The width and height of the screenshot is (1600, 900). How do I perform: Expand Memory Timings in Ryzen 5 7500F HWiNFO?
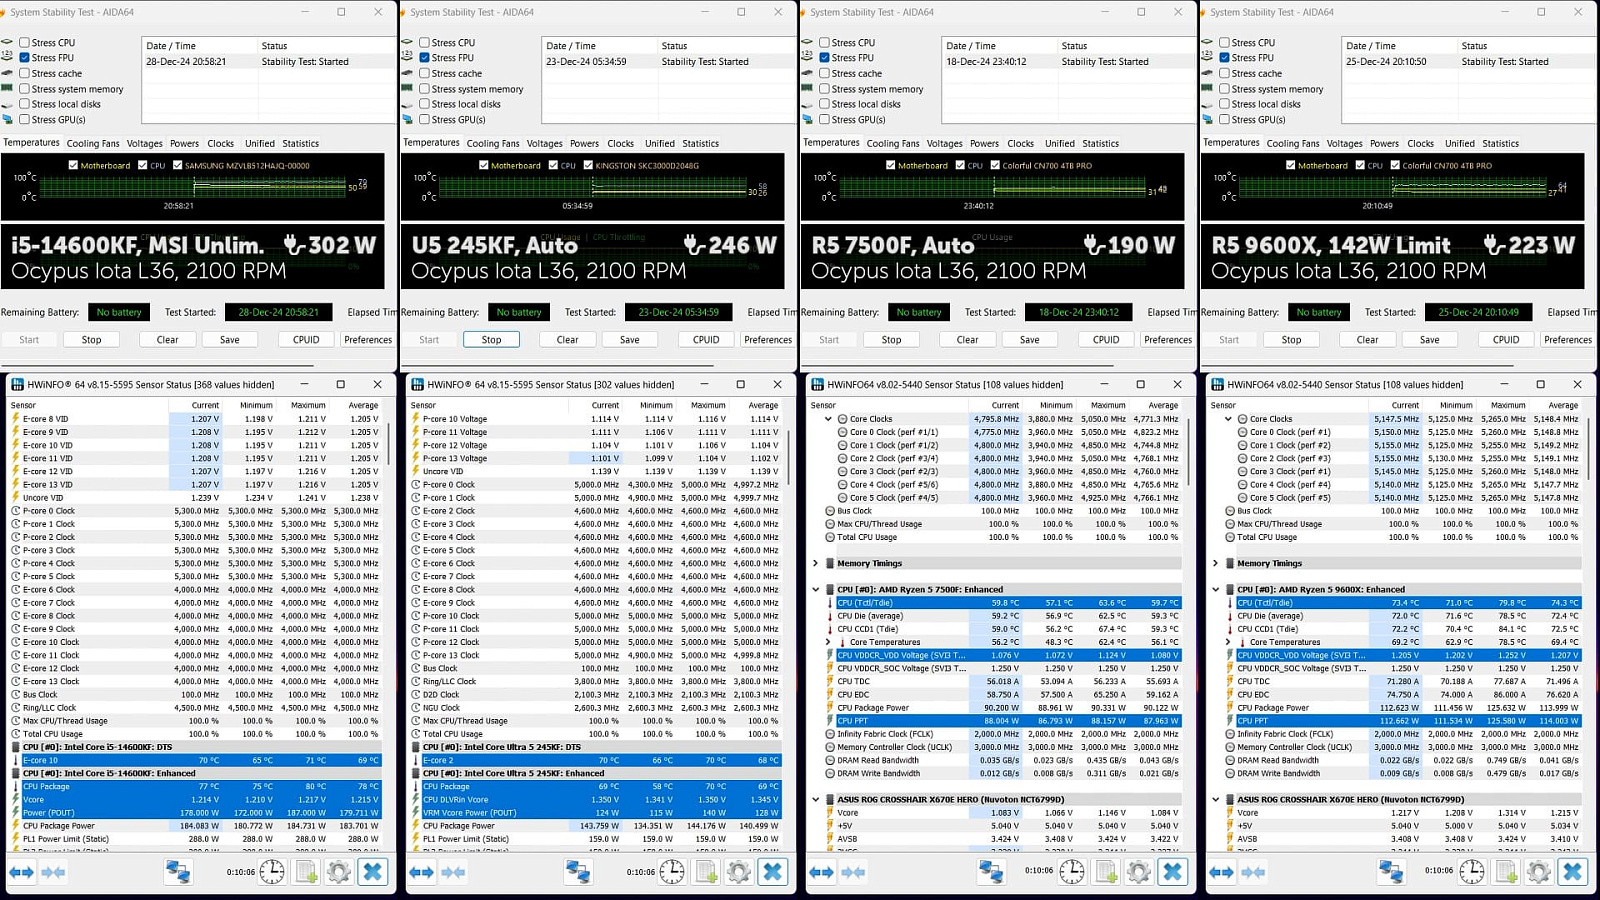click(x=816, y=563)
